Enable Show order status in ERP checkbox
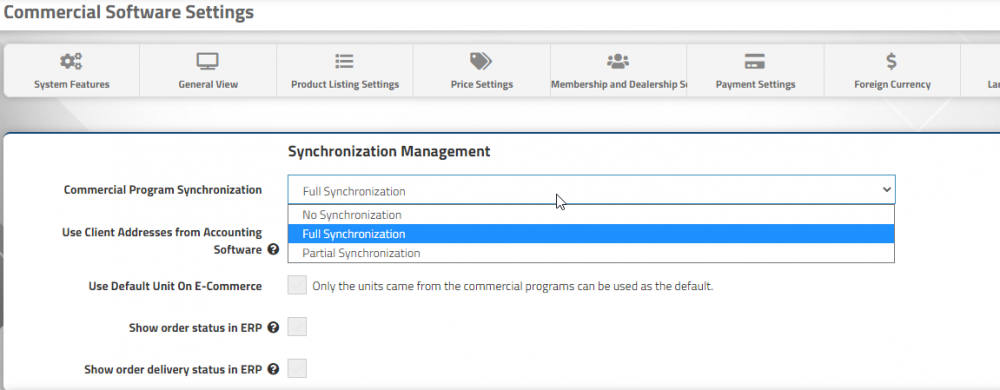The height and width of the screenshot is (390, 1000). 297,328
